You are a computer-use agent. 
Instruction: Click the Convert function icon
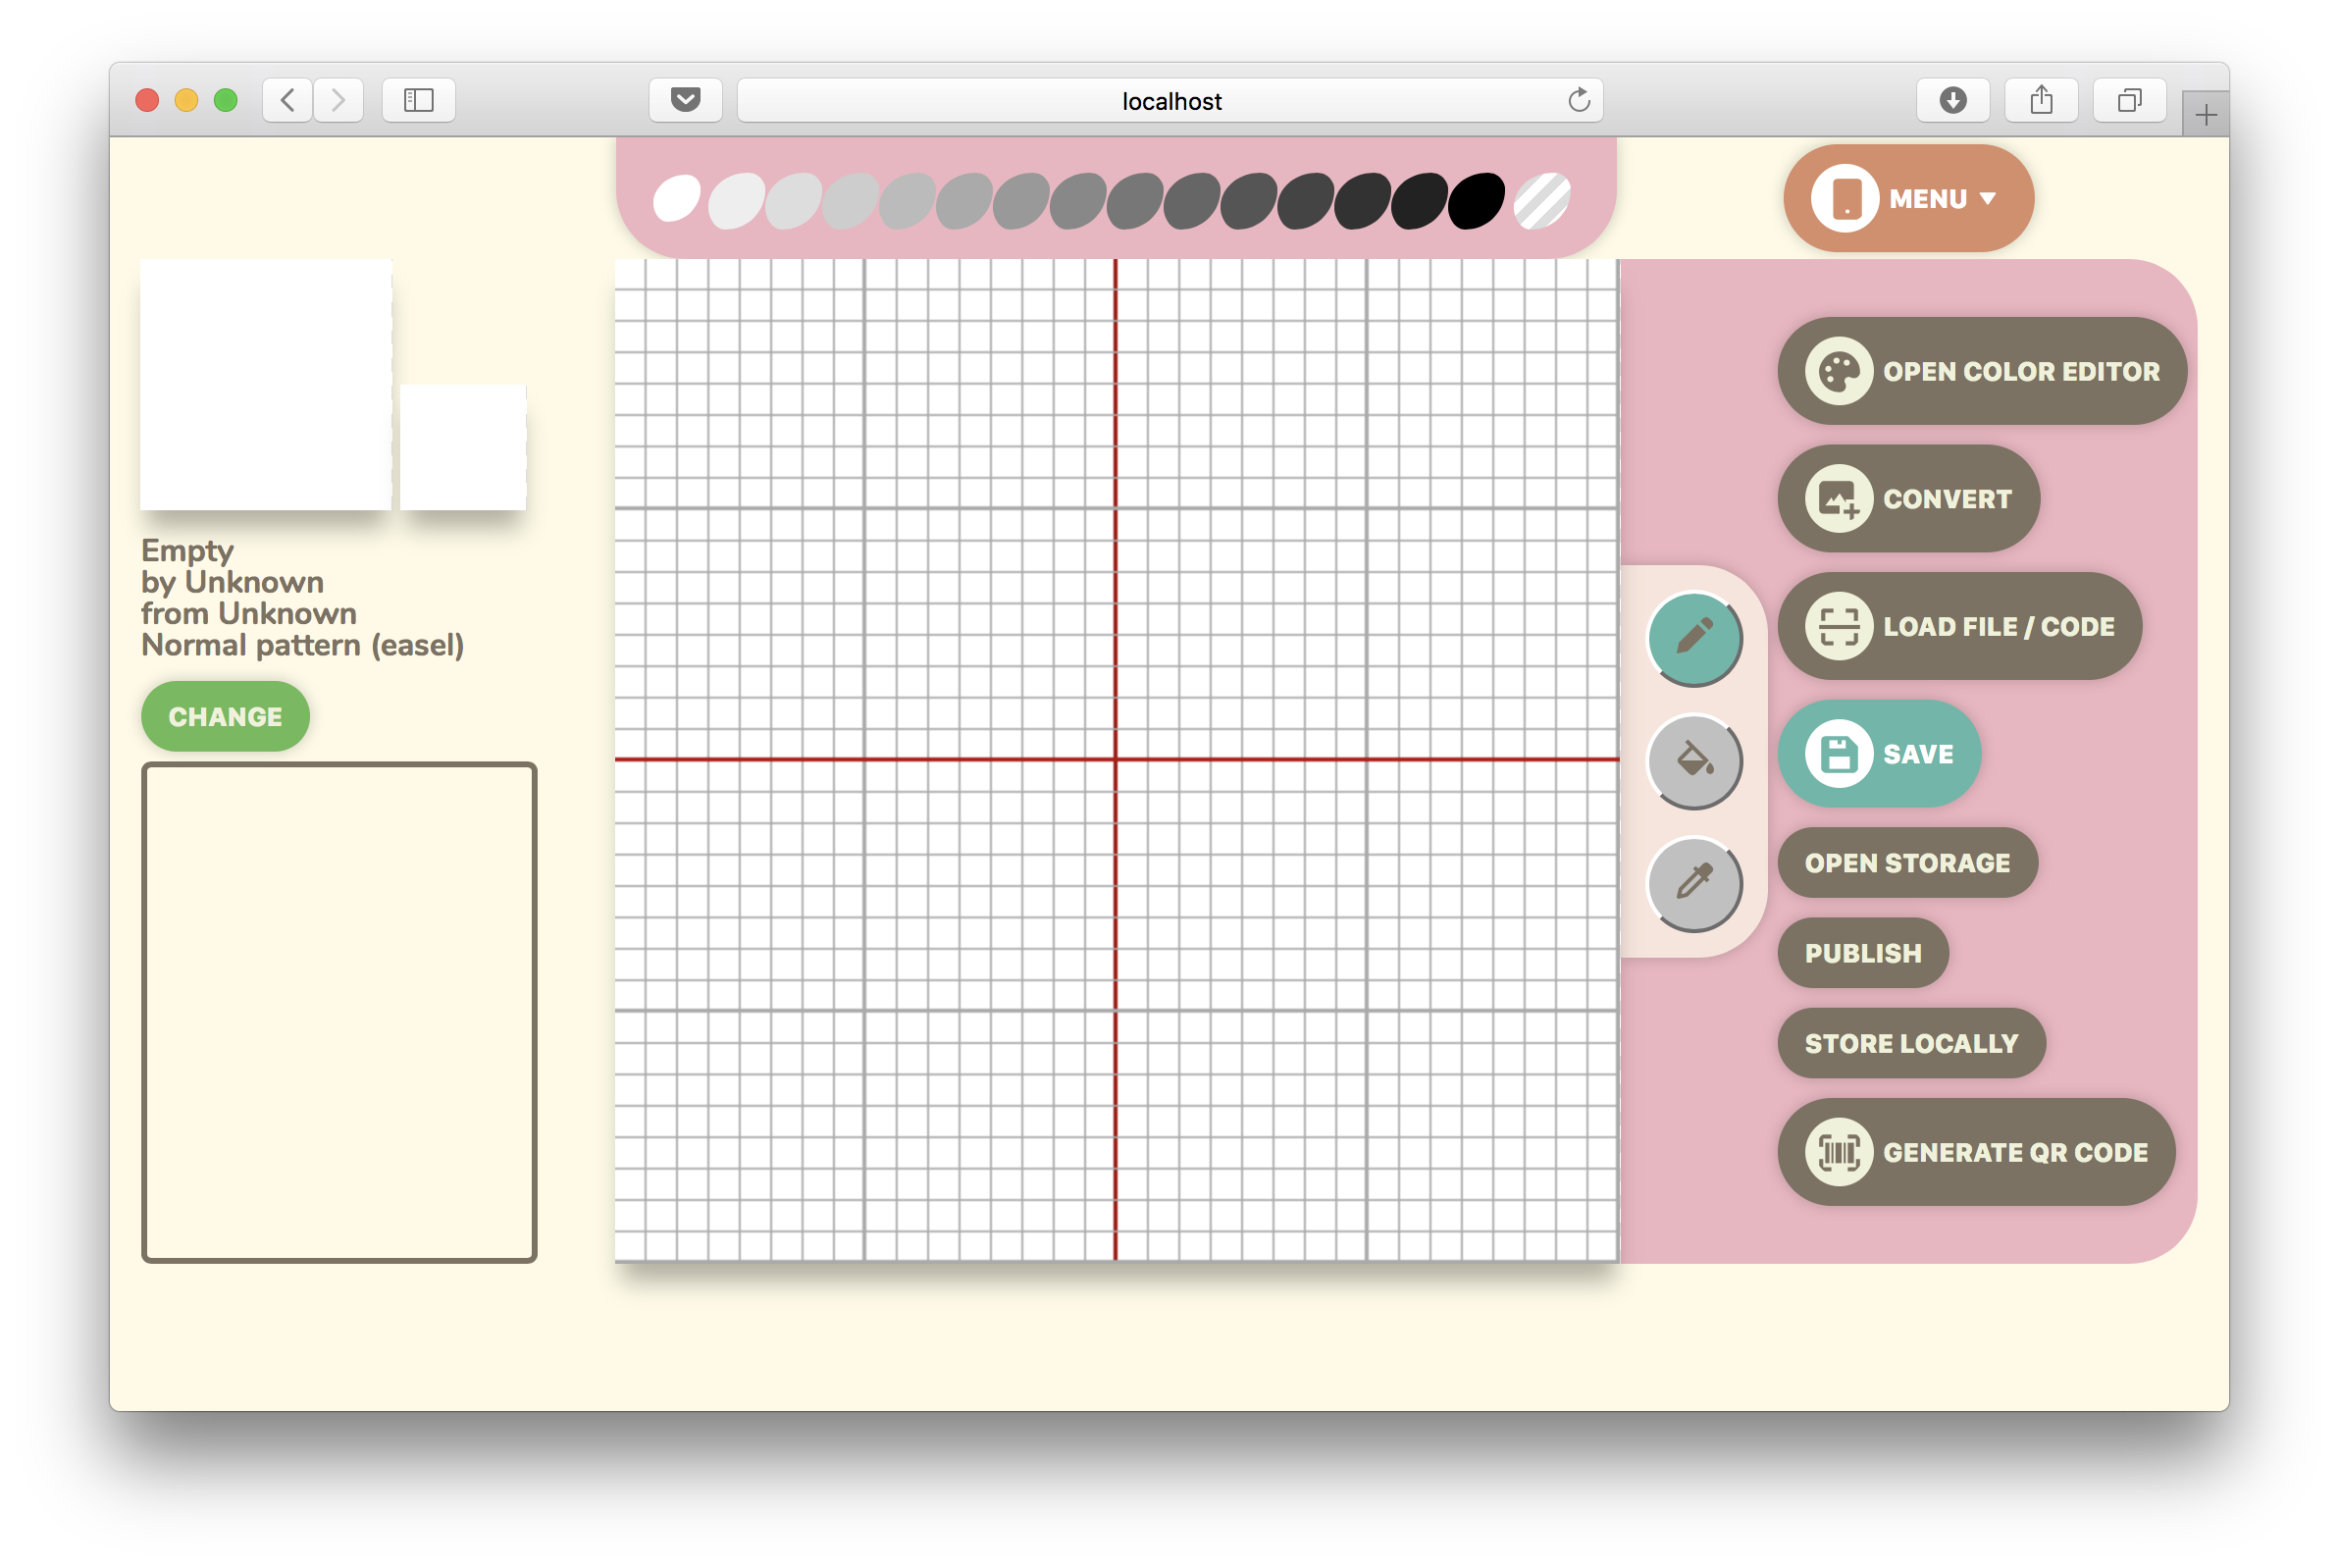tap(1837, 498)
